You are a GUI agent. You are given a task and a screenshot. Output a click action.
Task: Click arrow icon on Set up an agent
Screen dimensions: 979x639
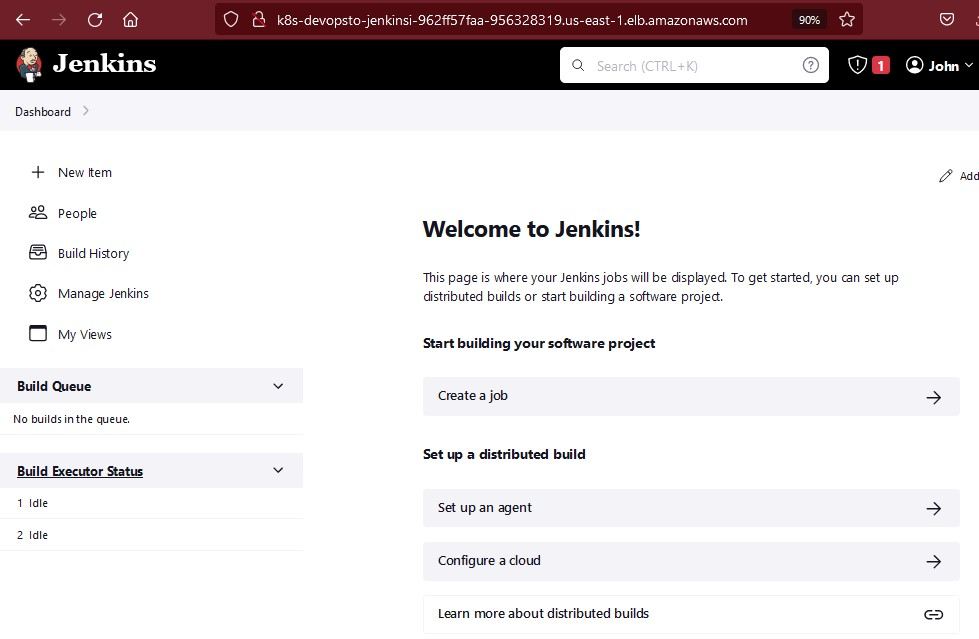[933, 508]
